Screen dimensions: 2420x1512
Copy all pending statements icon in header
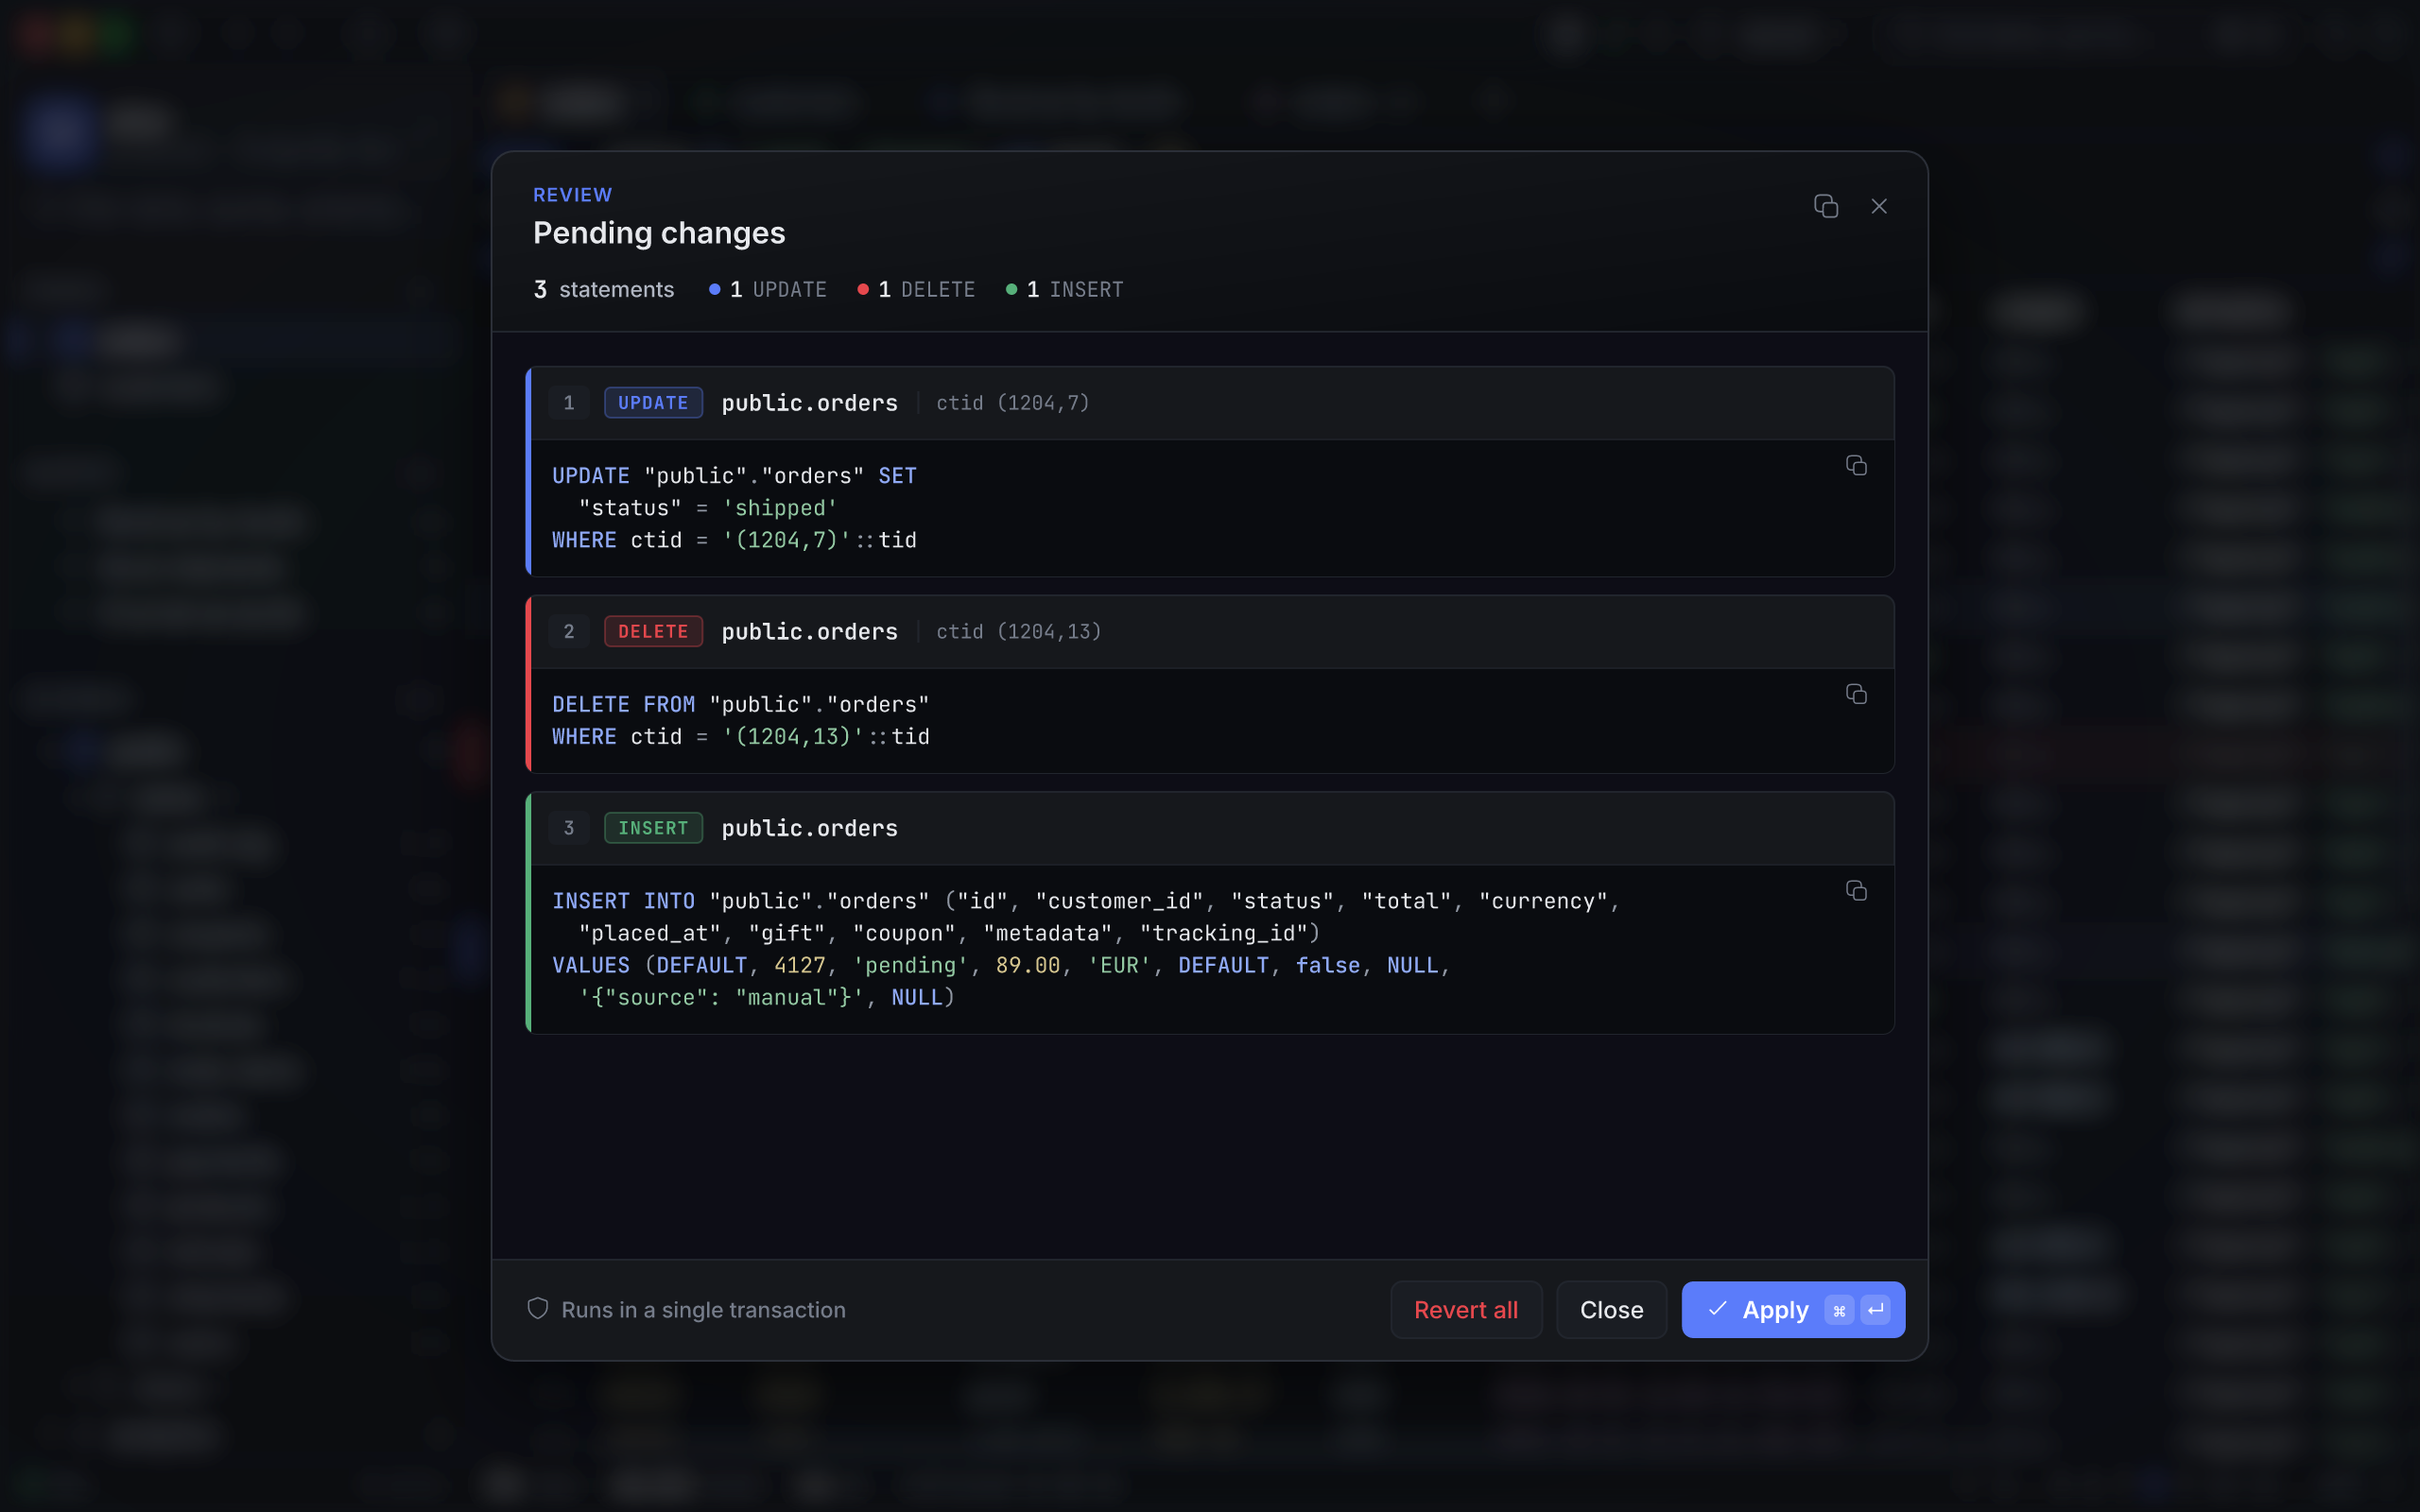click(x=1825, y=206)
